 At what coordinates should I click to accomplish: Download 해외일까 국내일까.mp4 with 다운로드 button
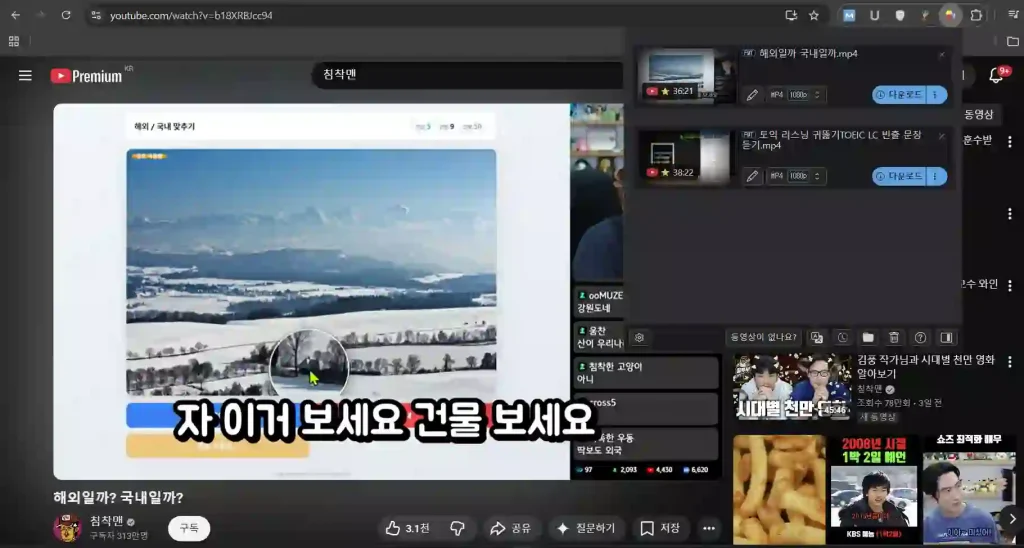point(899,95)
